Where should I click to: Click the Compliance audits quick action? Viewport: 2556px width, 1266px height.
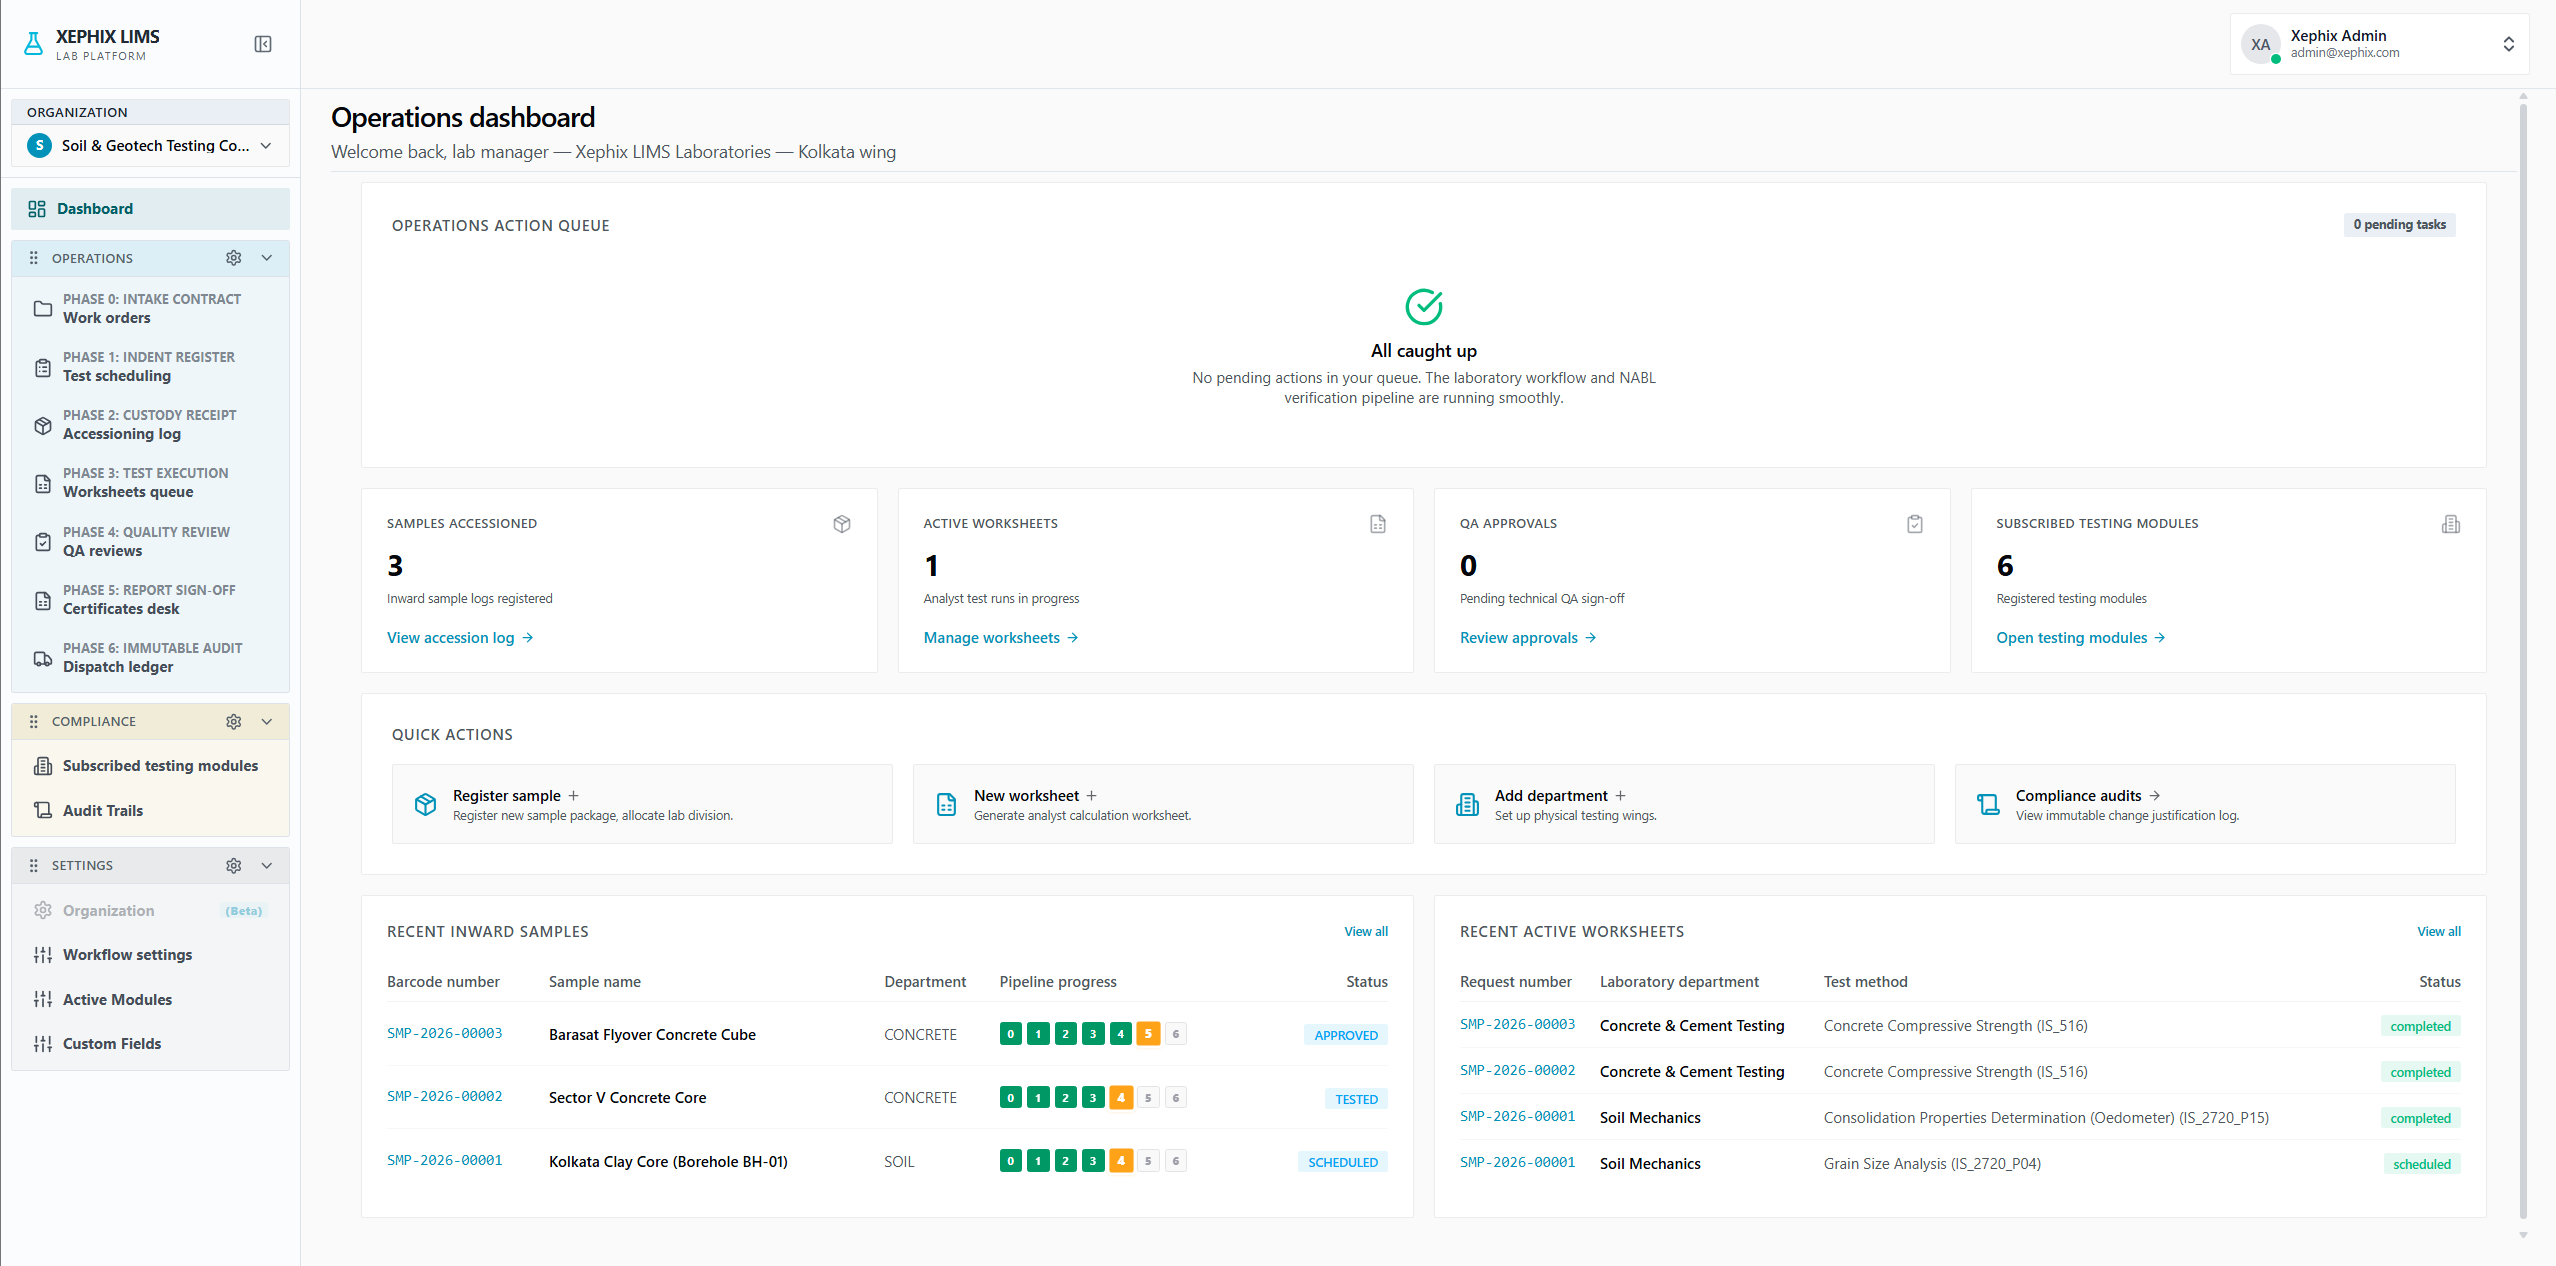(x=2205, y=804)
